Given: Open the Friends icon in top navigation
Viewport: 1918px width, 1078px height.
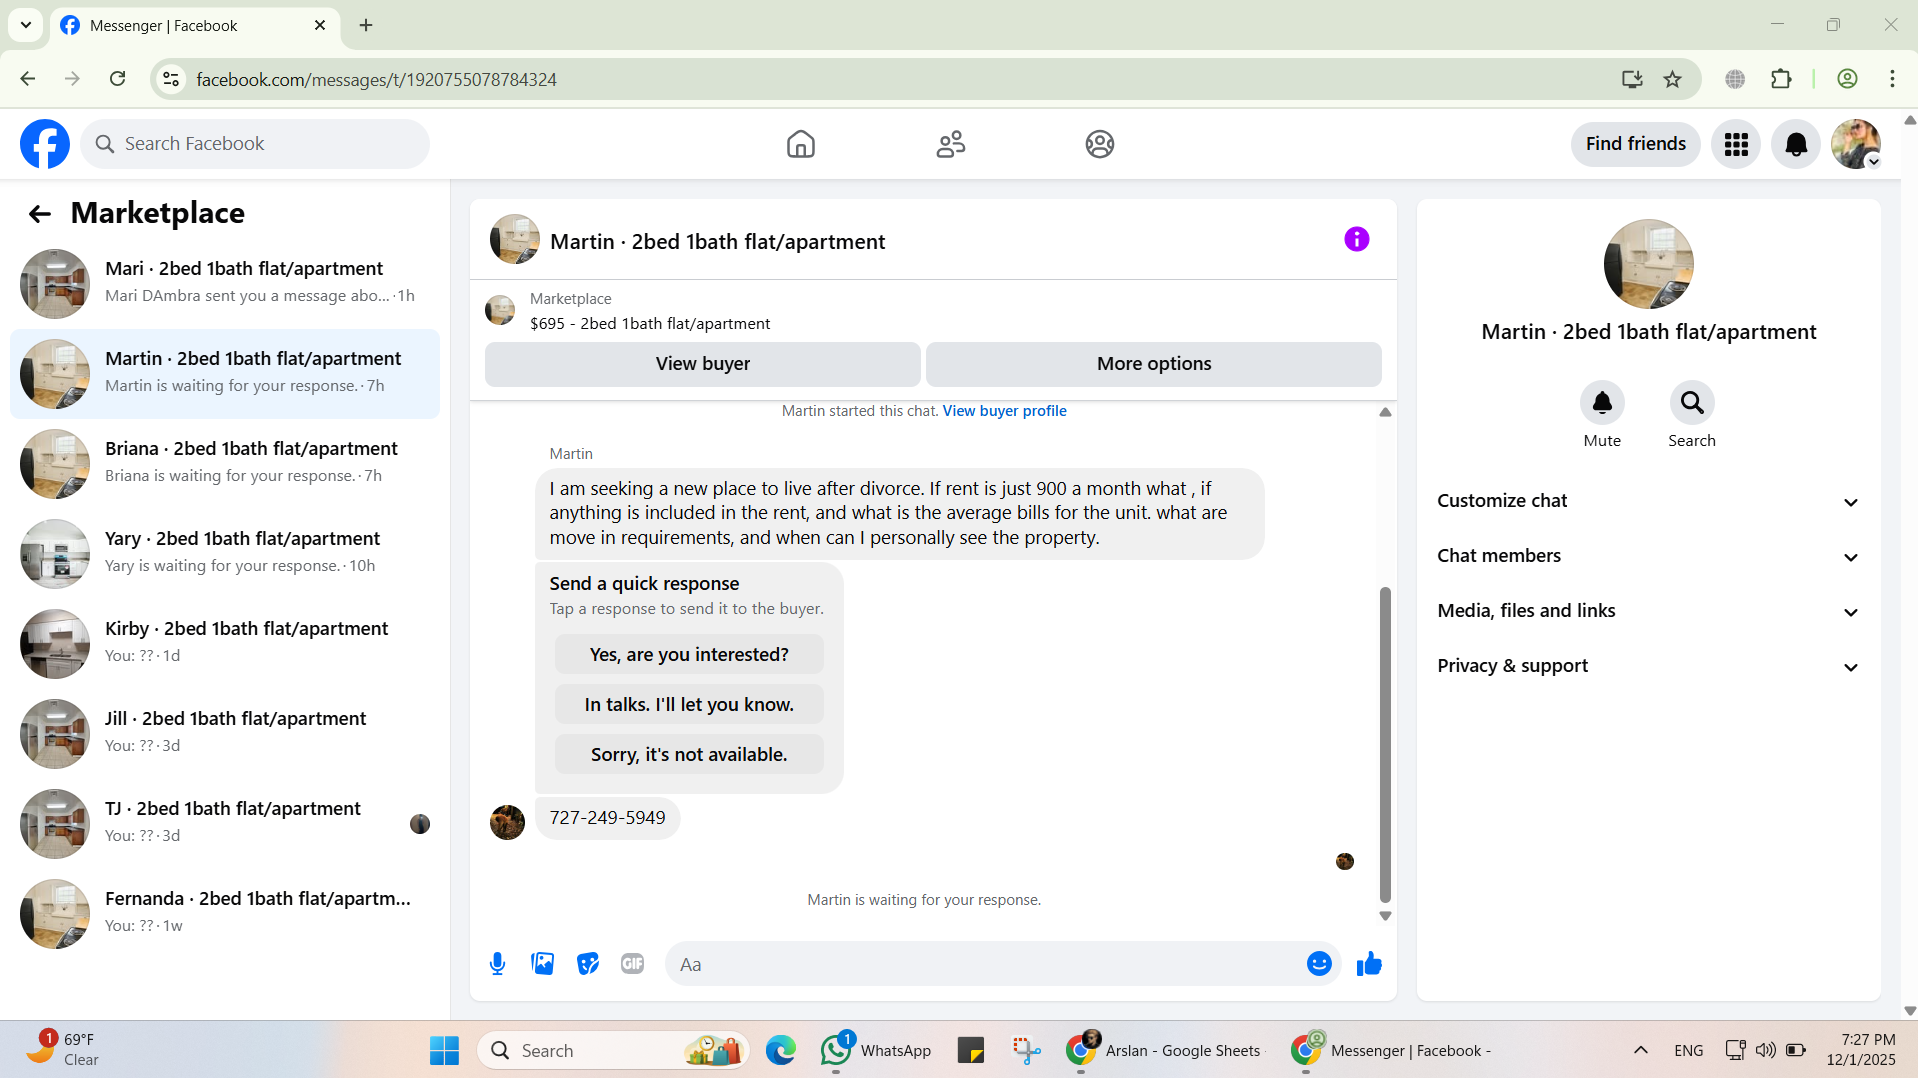Looking at the screenshot, I should point(950,144).
